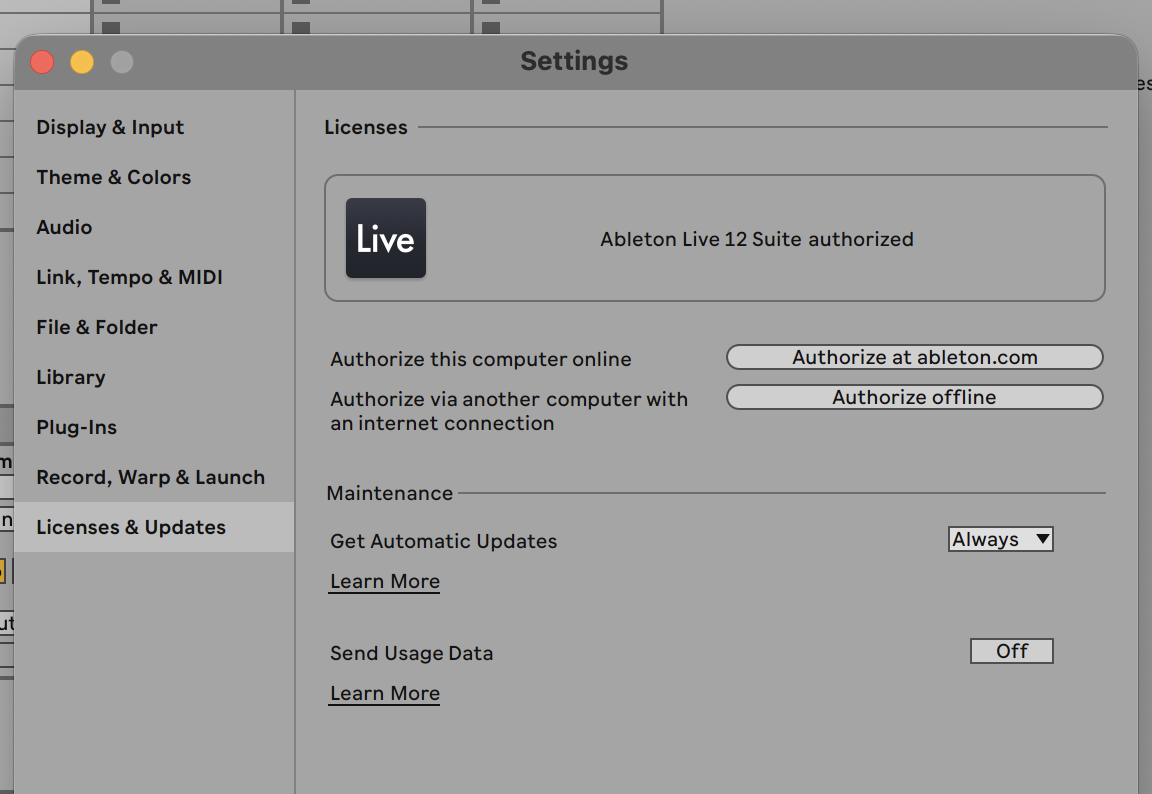Screen dimensions: 1152x794
Task: Click the Always dropdown arrow
Action: [1042, 539]
